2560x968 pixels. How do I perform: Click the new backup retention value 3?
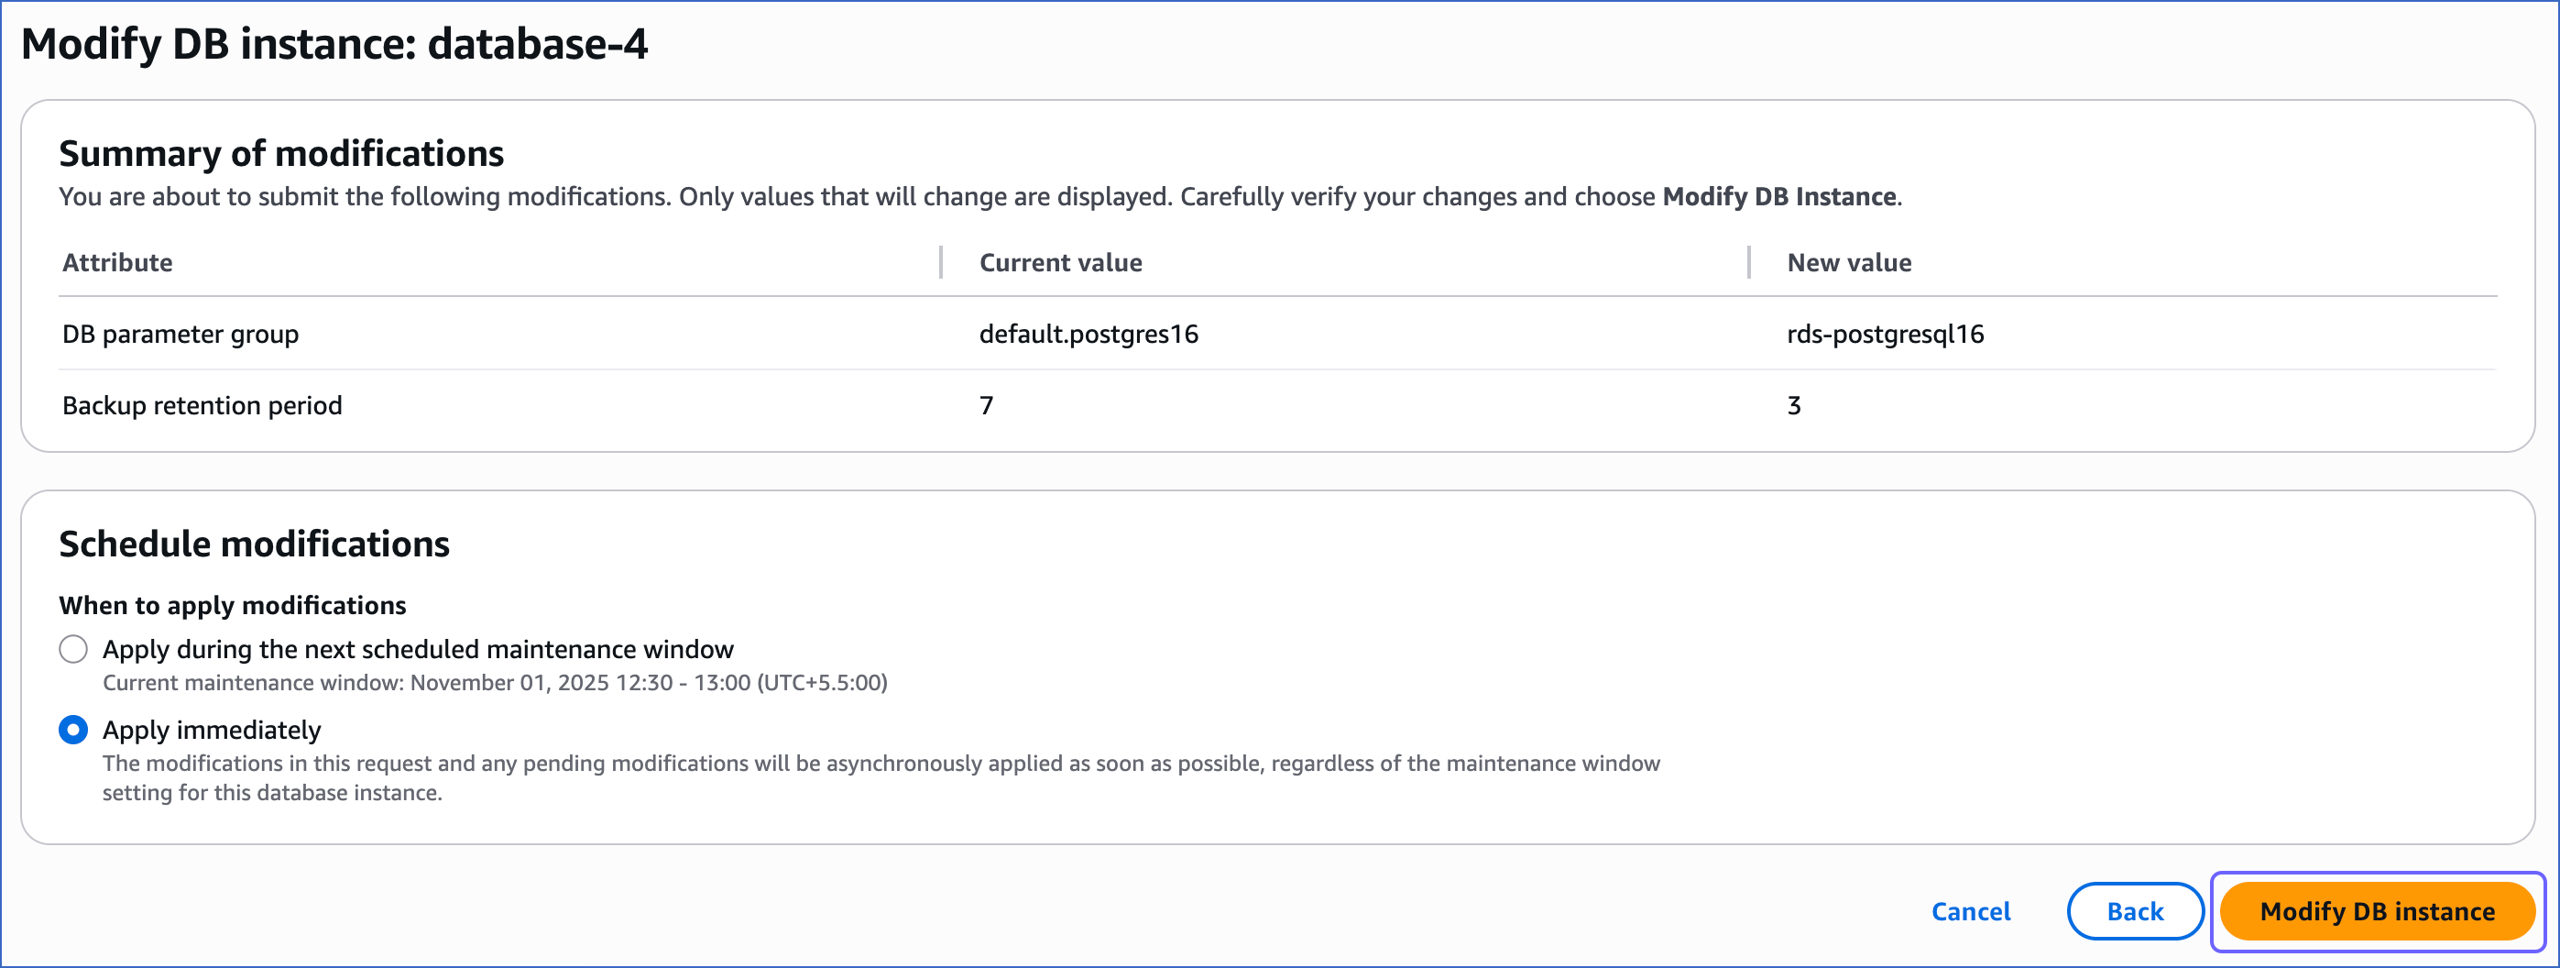click(1793, 405)
